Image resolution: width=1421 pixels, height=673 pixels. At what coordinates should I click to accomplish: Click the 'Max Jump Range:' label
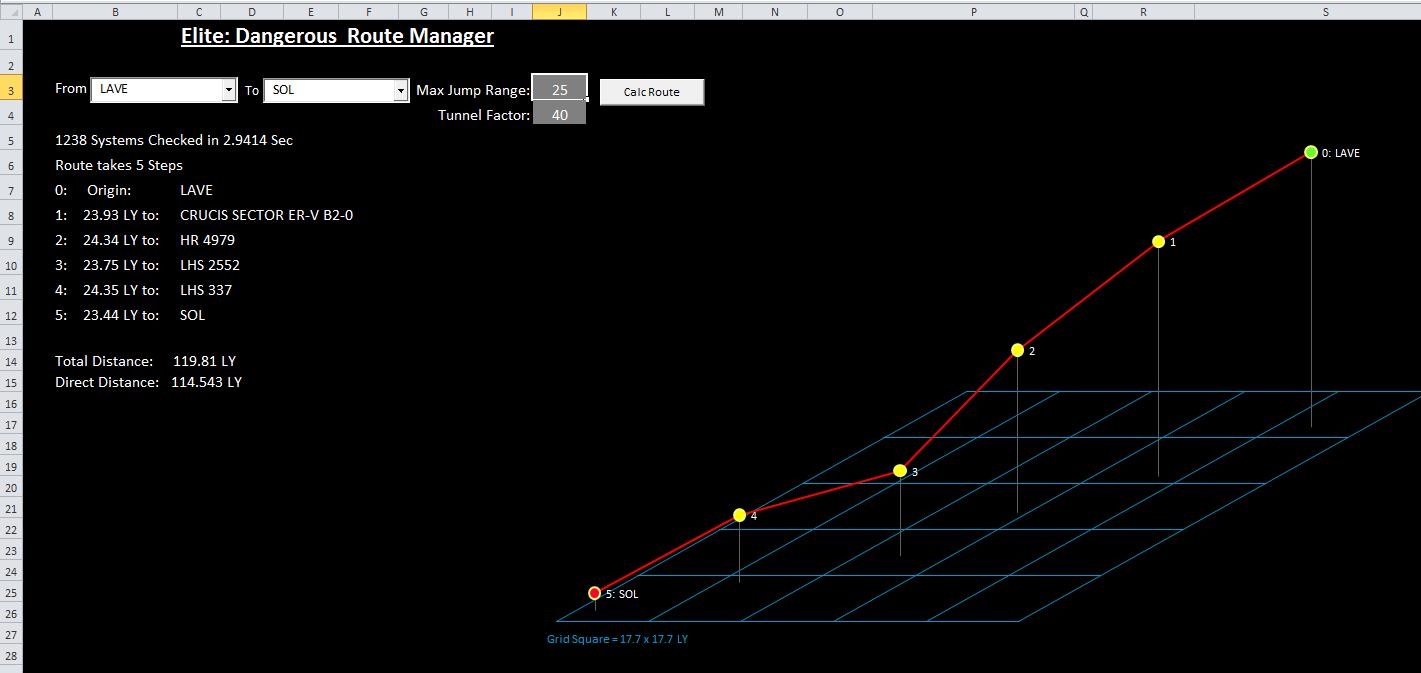(x=473, y=90)
